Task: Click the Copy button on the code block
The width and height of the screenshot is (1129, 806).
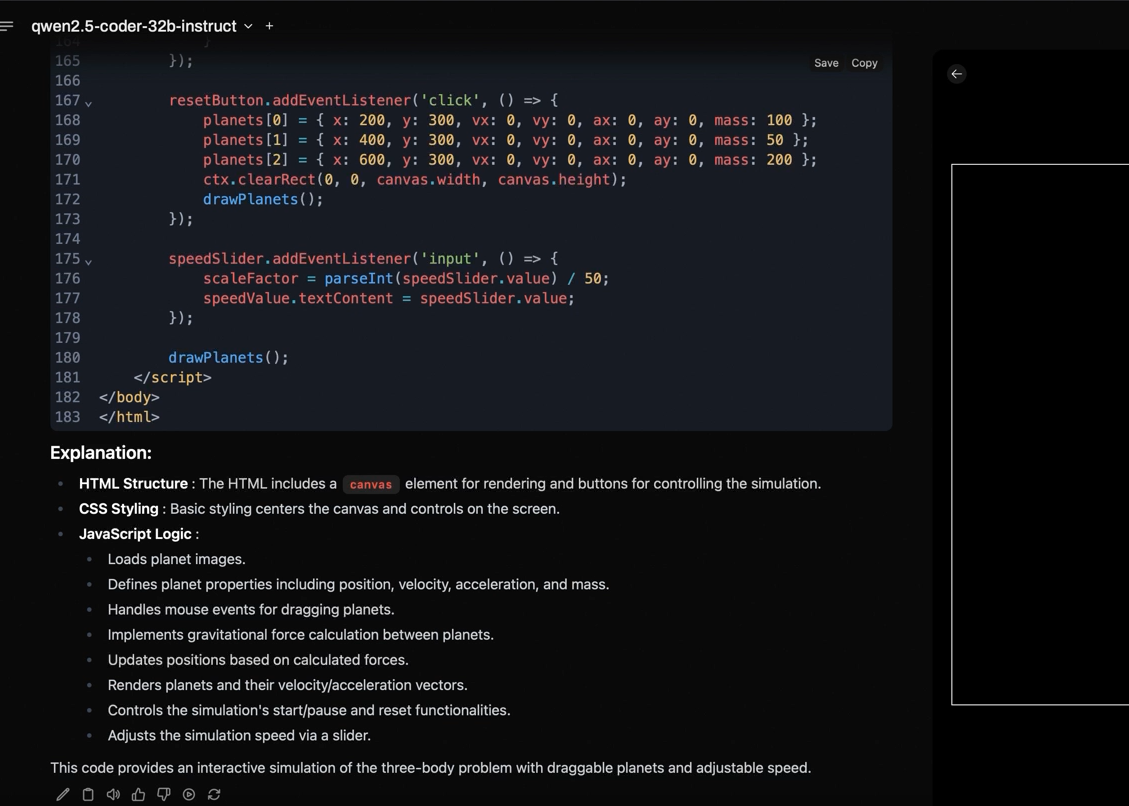Action: pos(864,63)
